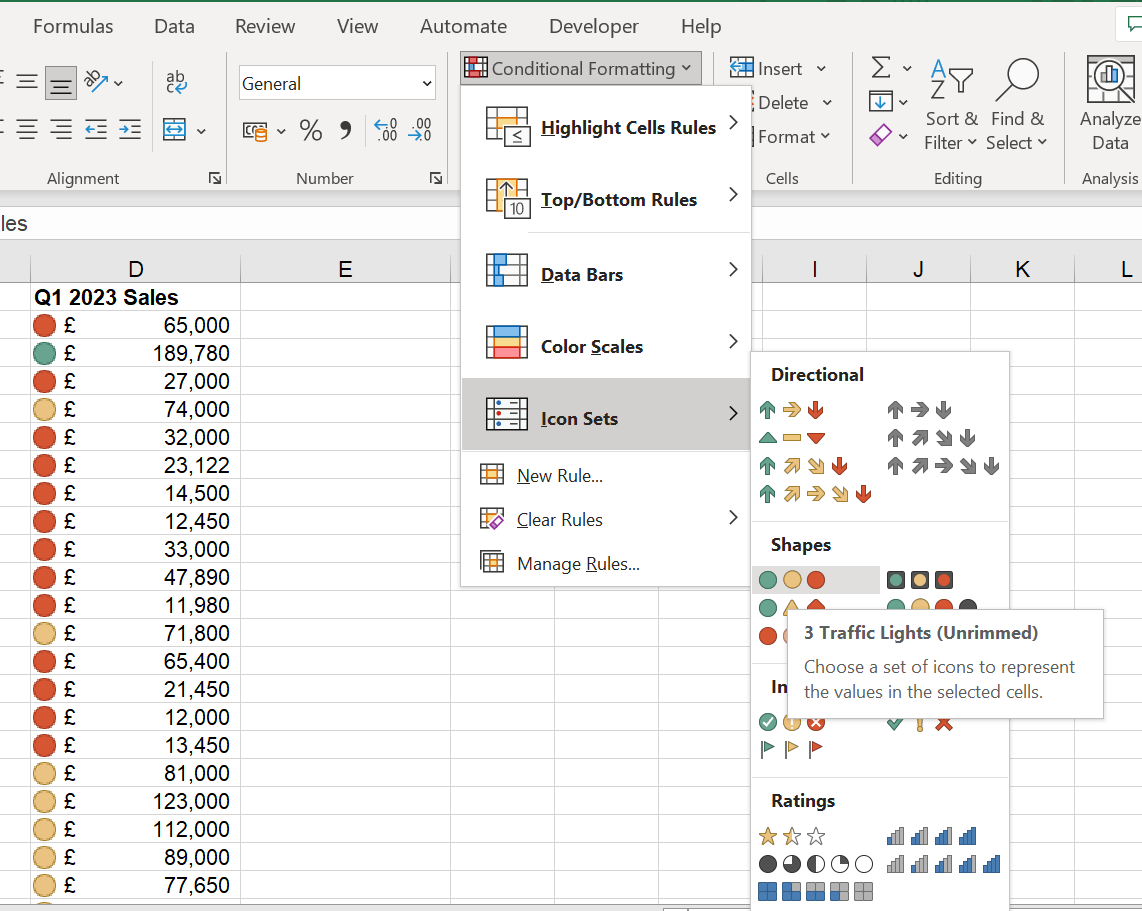
Task: Click the Decrease Decimal icon
Action: [x=421, y=130]
